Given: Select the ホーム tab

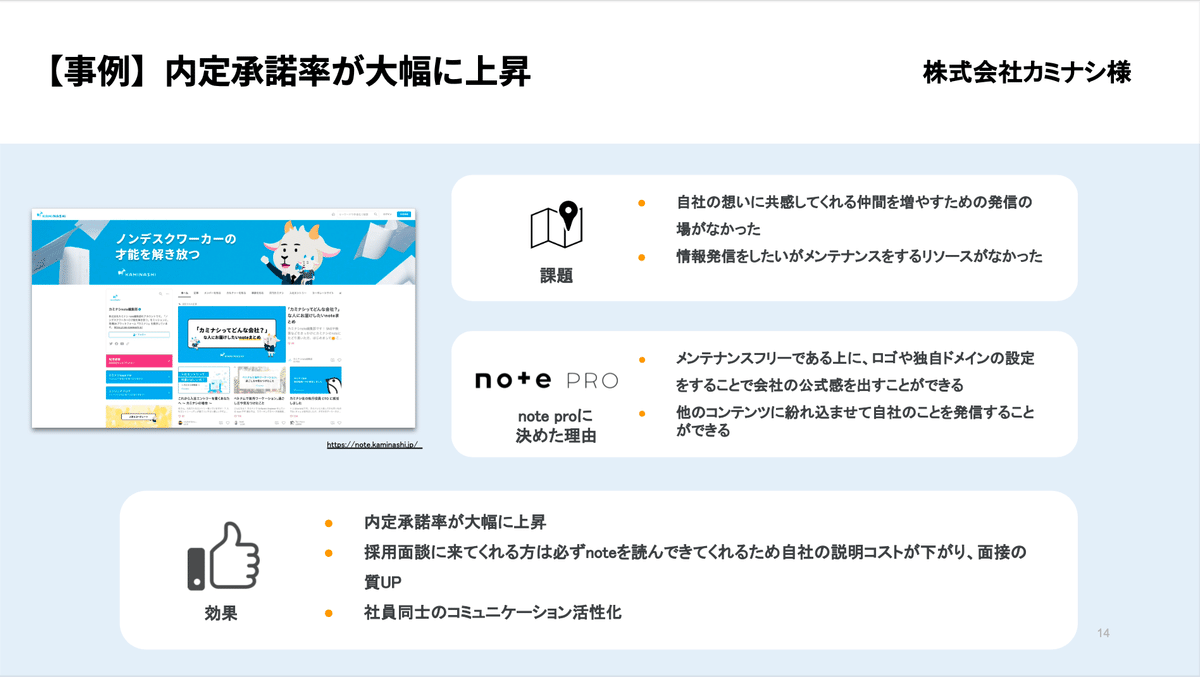Looking at the screenshot, I should 185,291.
